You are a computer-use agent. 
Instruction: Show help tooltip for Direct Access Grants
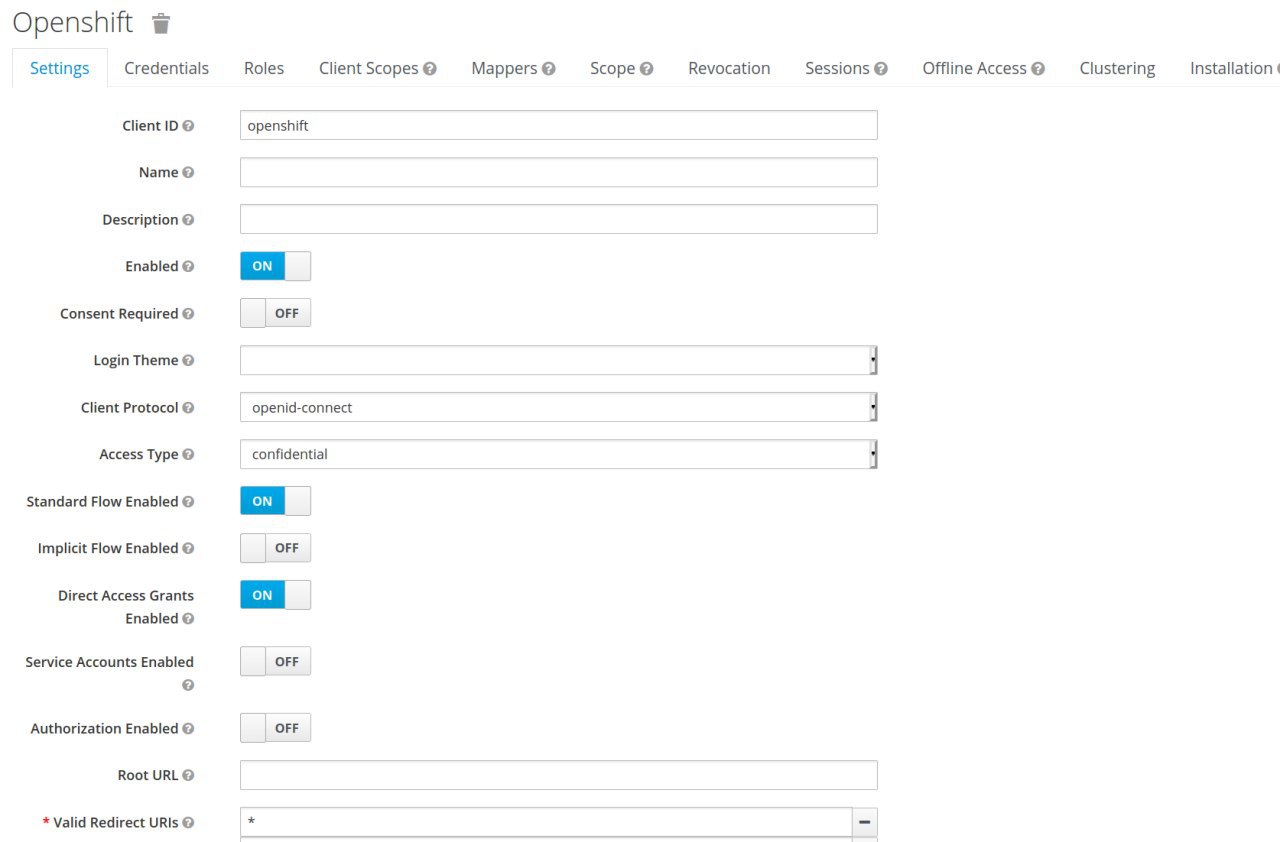(188, 619)
